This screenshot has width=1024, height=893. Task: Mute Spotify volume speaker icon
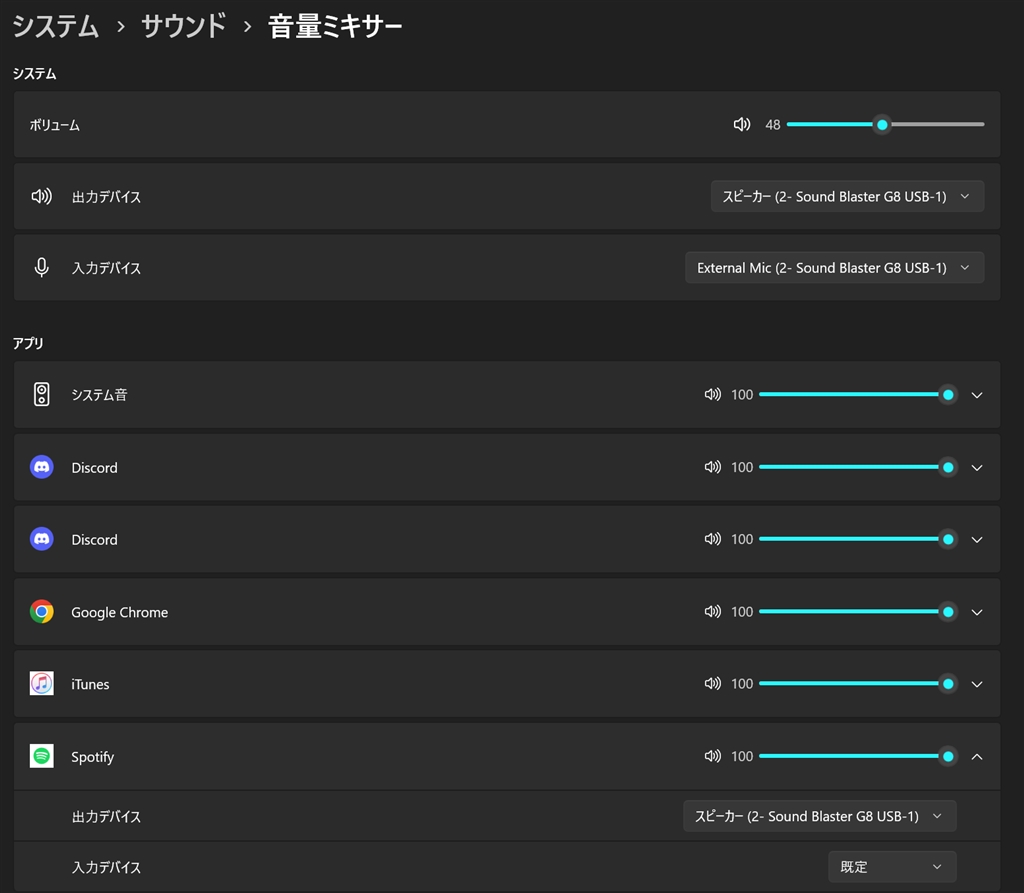click(x=712, y=756)
